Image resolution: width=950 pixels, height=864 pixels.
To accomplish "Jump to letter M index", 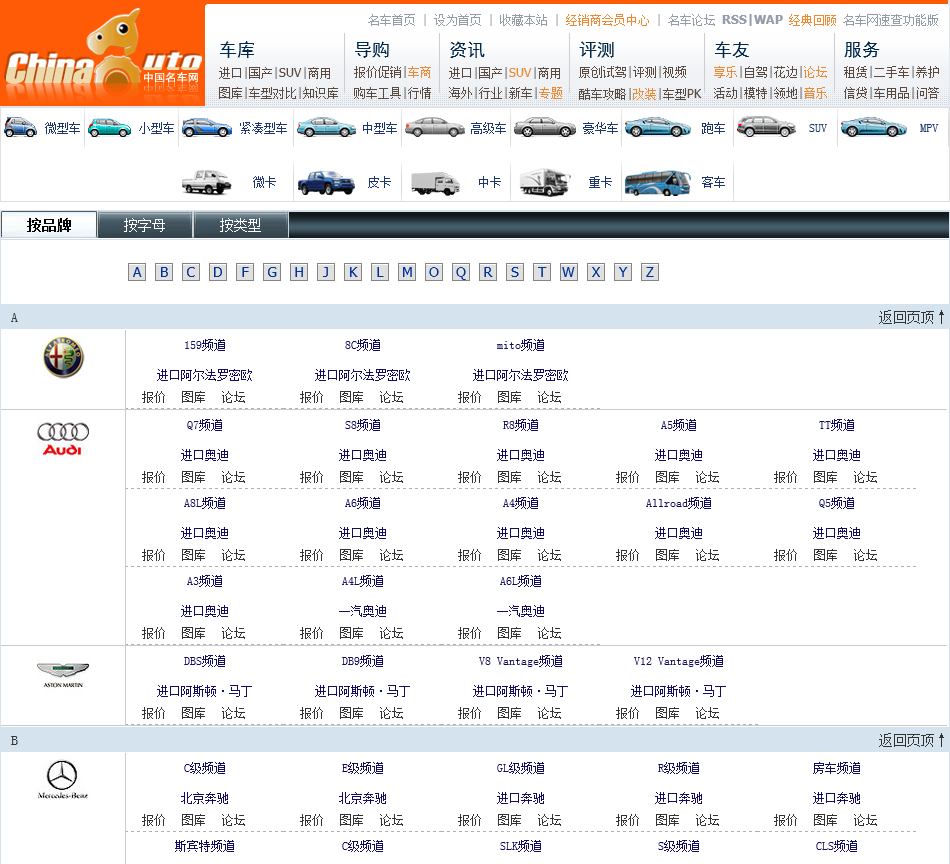I will click(x=407, y=272).
